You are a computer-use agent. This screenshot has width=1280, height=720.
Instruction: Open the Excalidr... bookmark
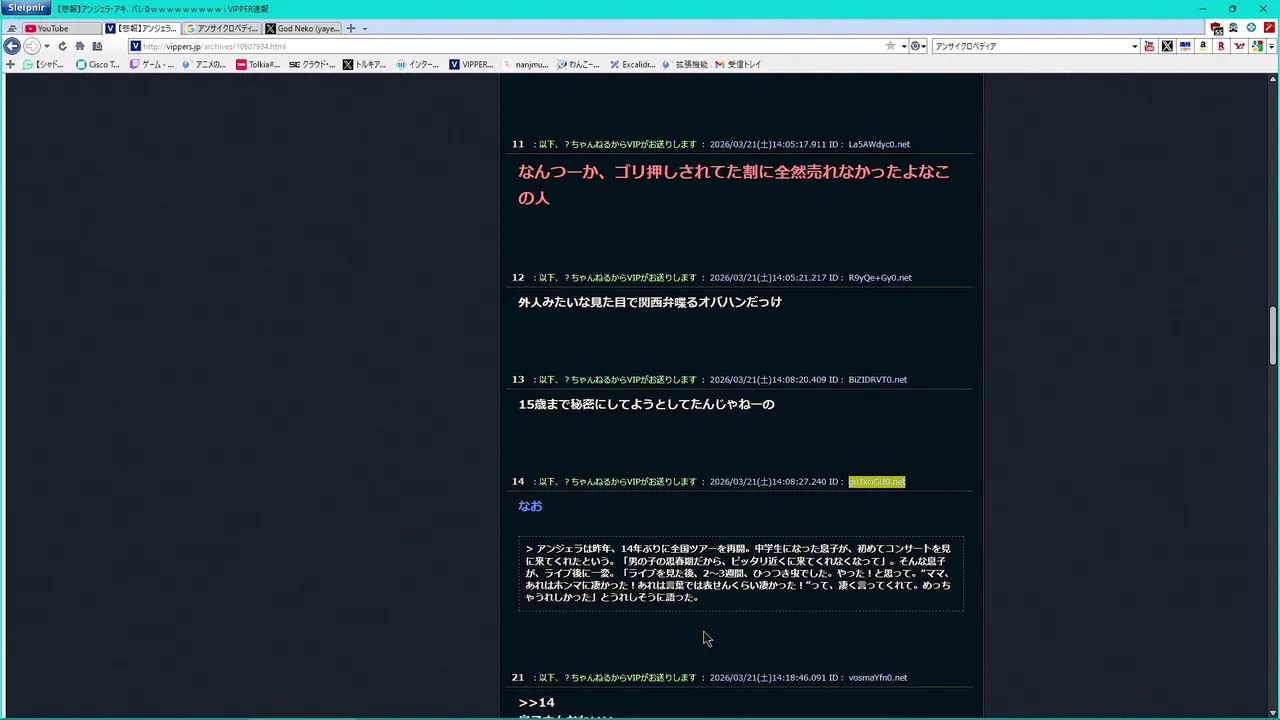pyautogui.click(x=632, y=64)
